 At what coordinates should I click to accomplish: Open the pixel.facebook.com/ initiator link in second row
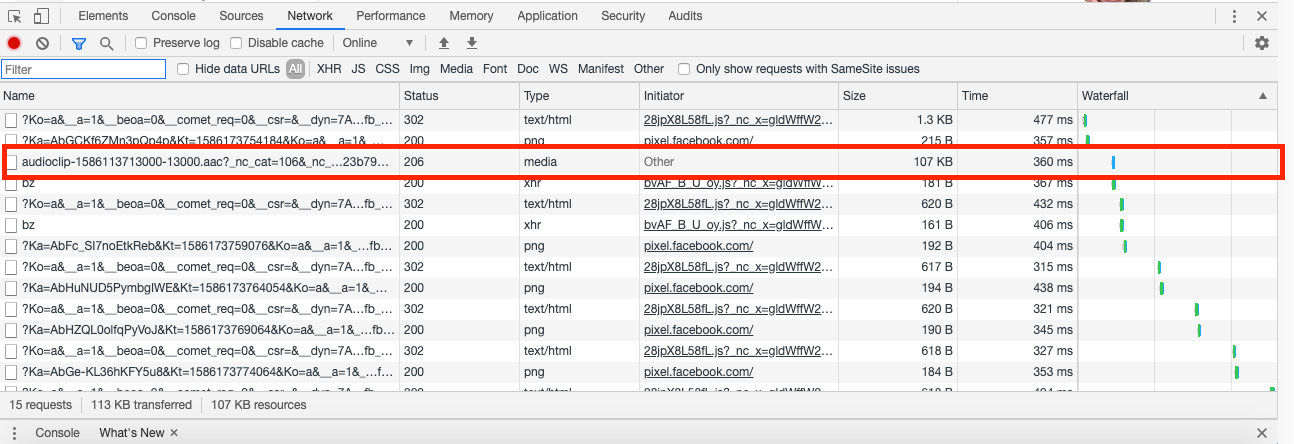(x=698, y=140)
